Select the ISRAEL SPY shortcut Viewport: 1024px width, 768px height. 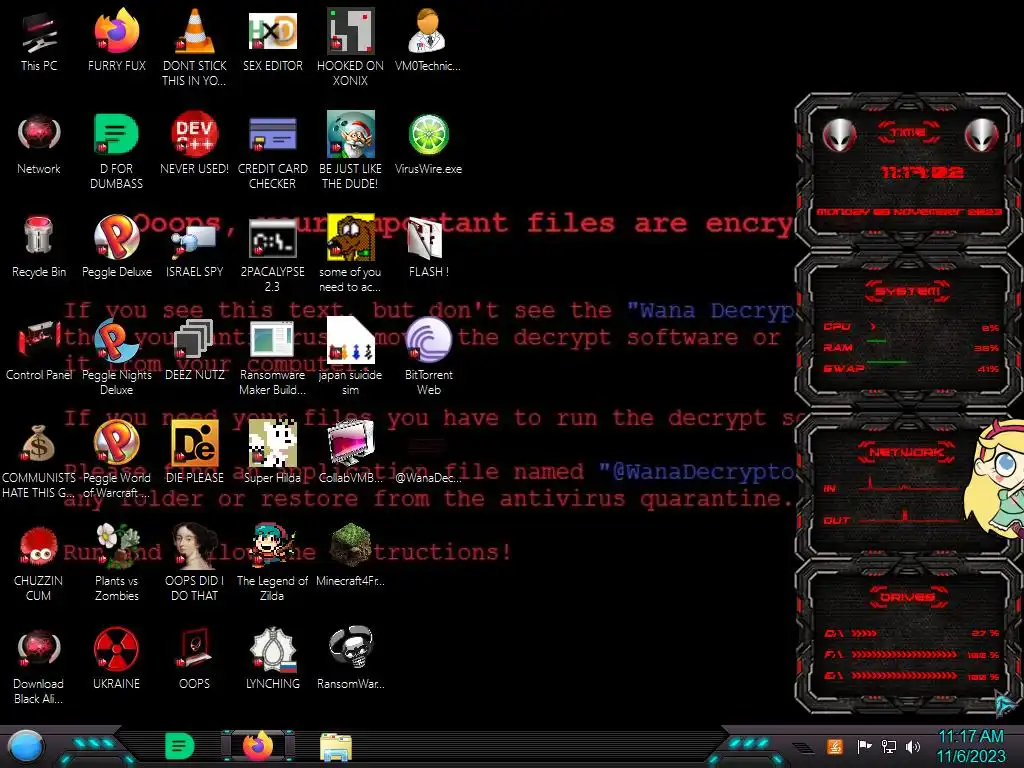[195, 238]
